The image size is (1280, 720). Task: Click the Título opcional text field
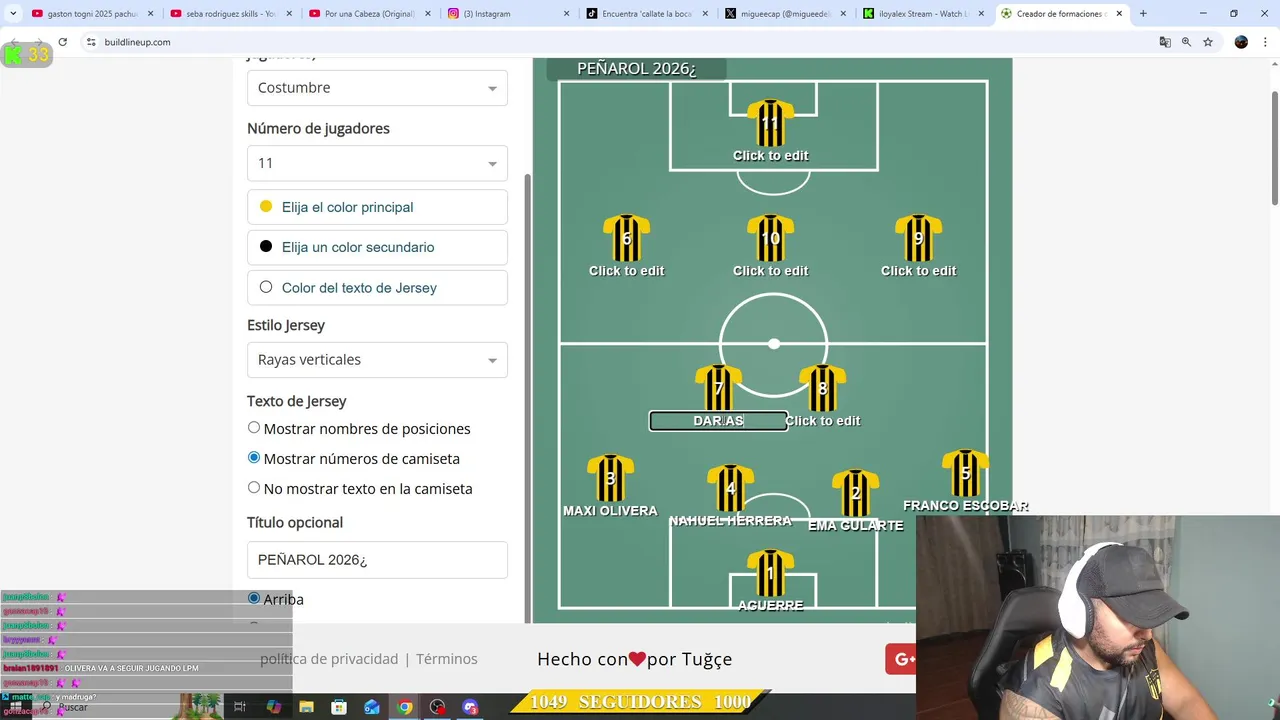point(377,560)
